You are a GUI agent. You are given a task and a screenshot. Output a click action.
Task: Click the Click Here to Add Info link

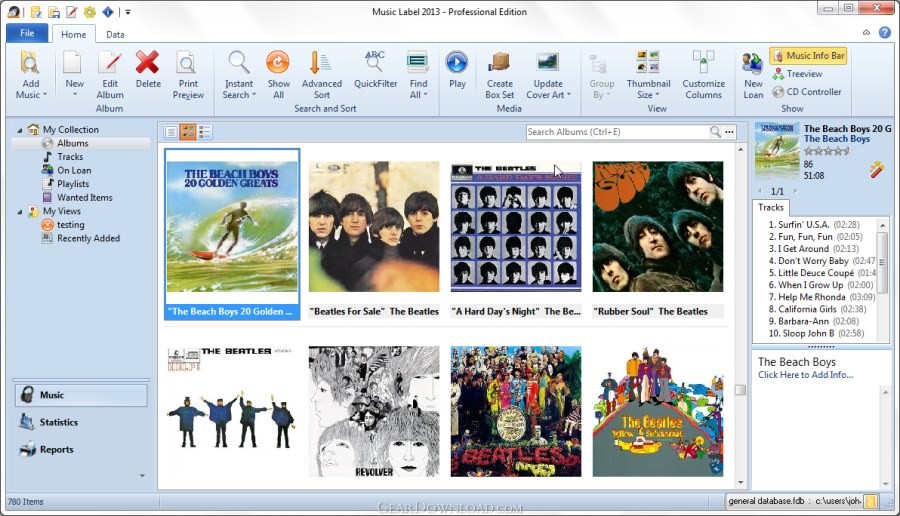[x=805, y=375]
